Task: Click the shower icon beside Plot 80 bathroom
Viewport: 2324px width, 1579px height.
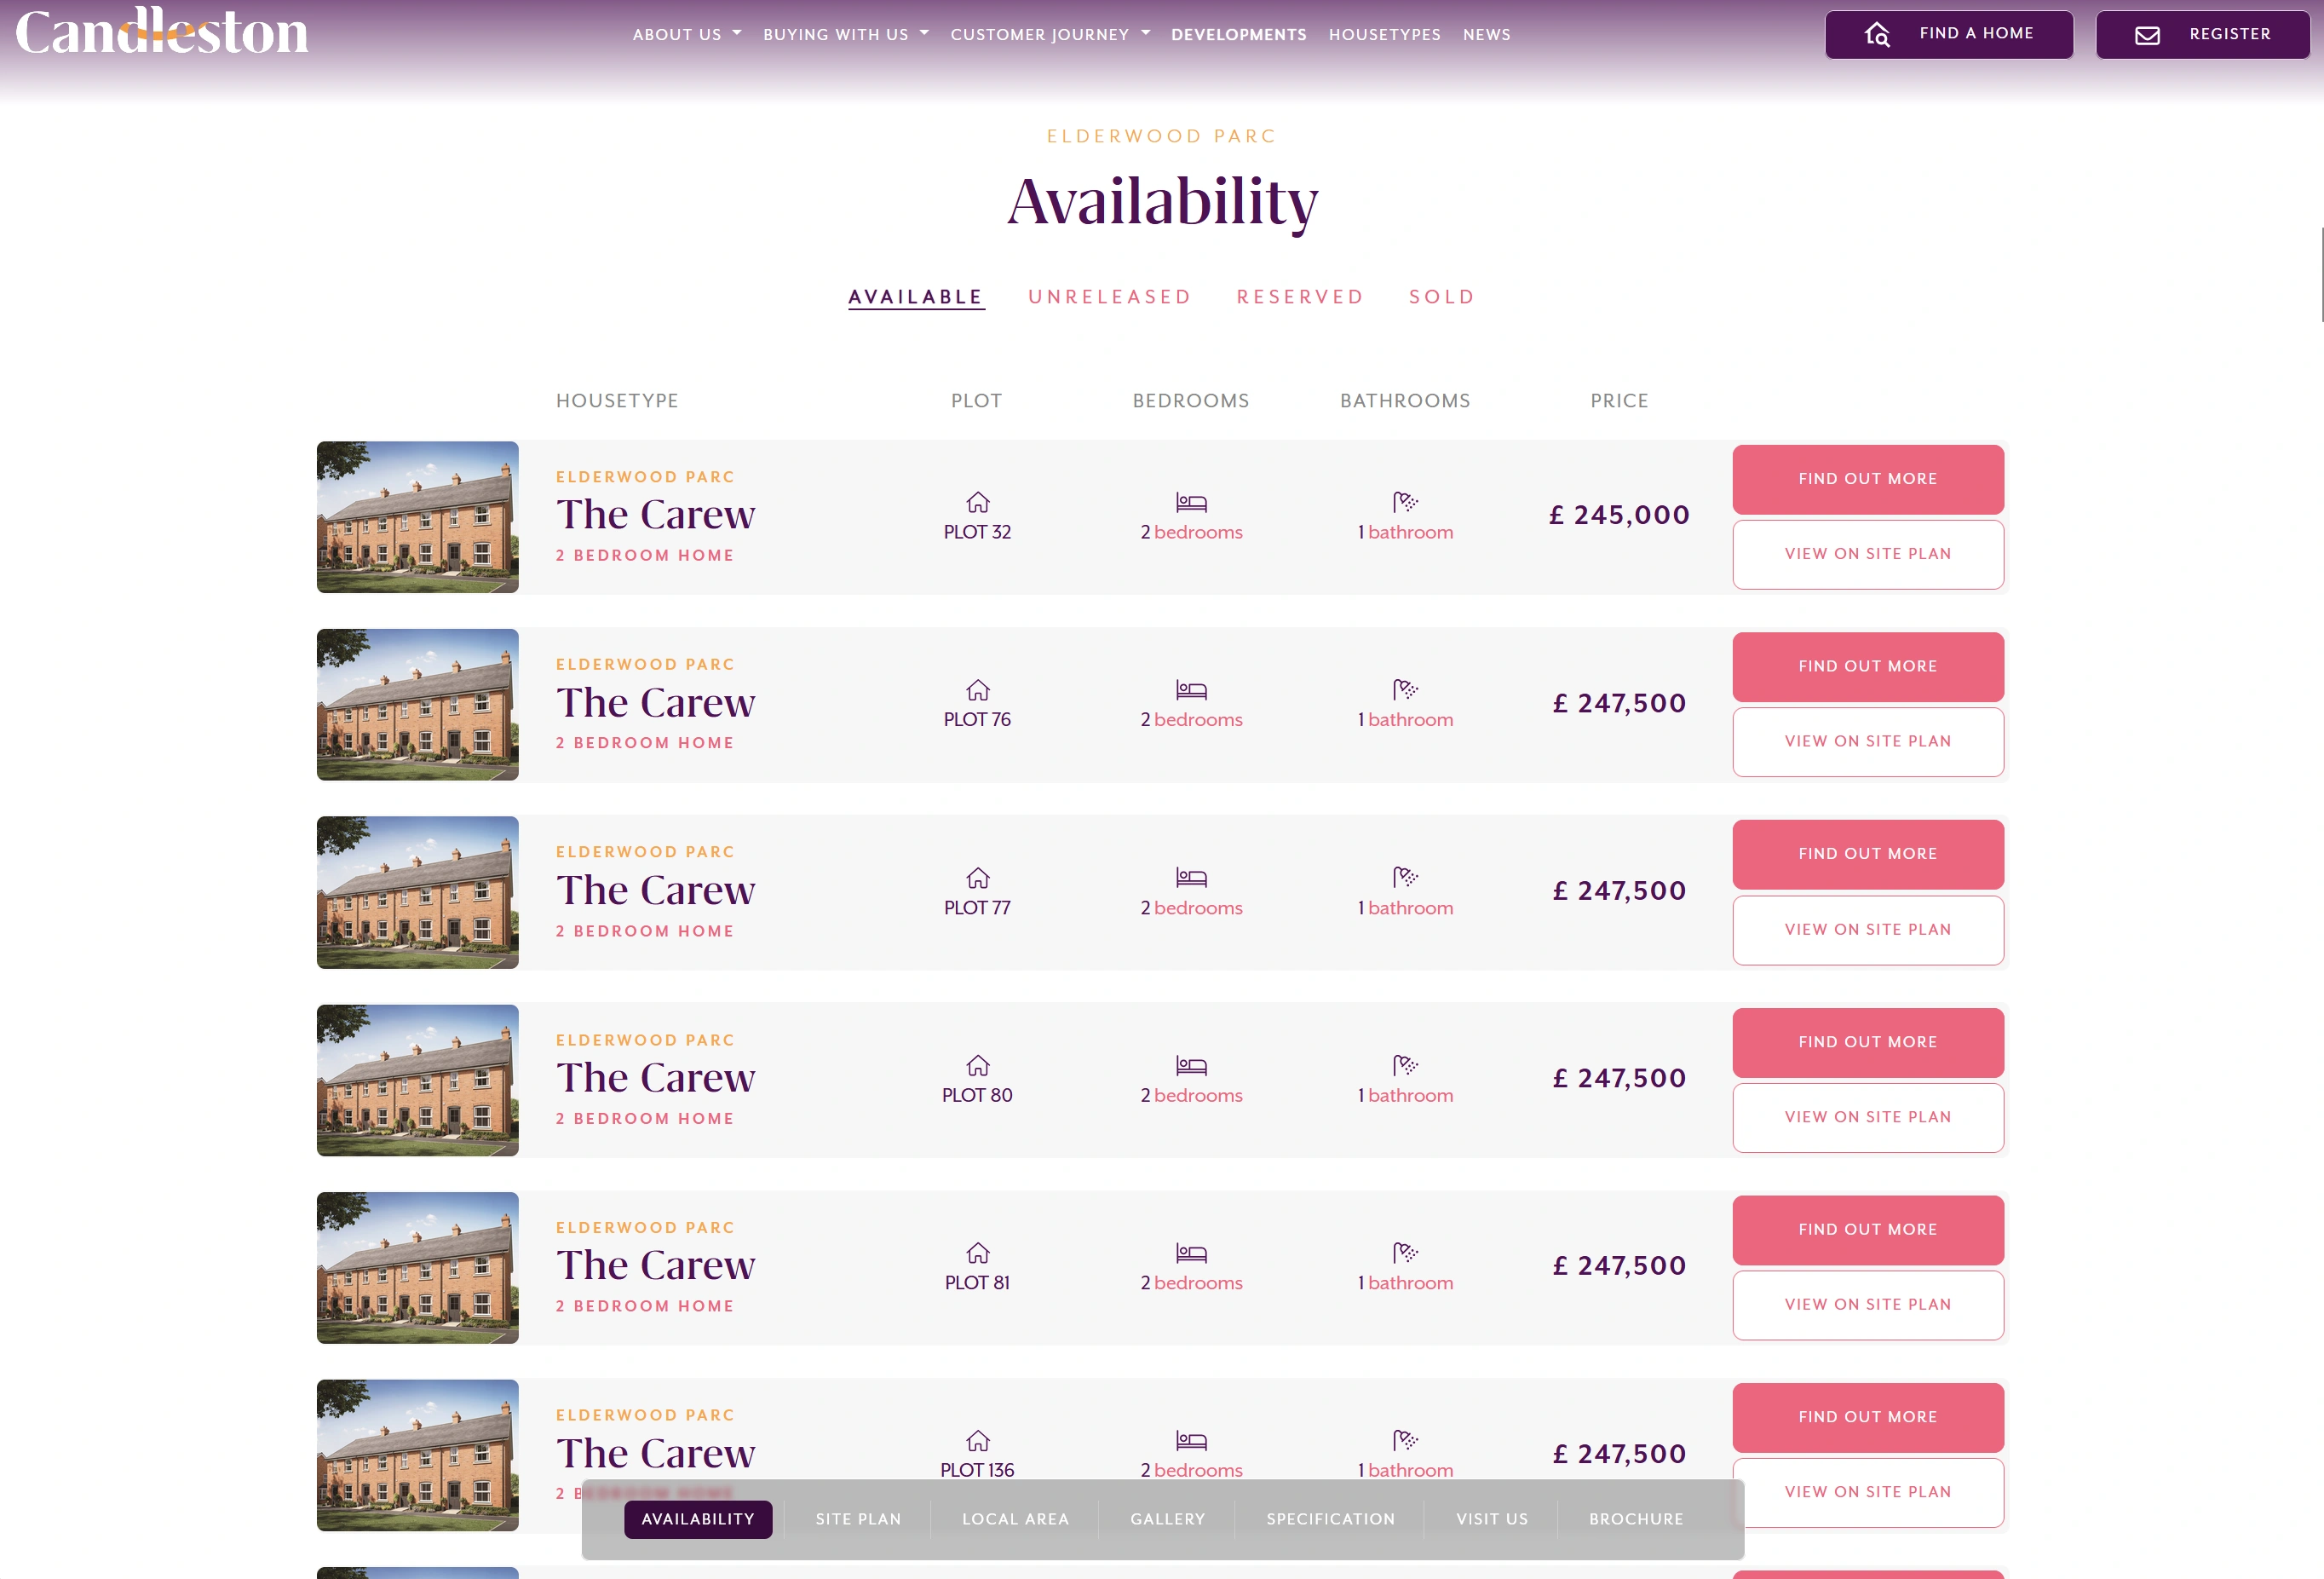Action: [x=1405, y=1066]
